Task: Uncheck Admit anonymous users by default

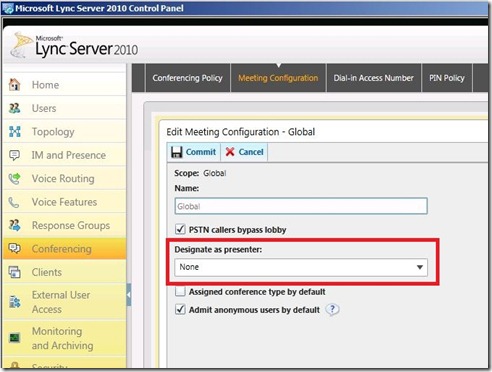Action: [x=180, y=310]
